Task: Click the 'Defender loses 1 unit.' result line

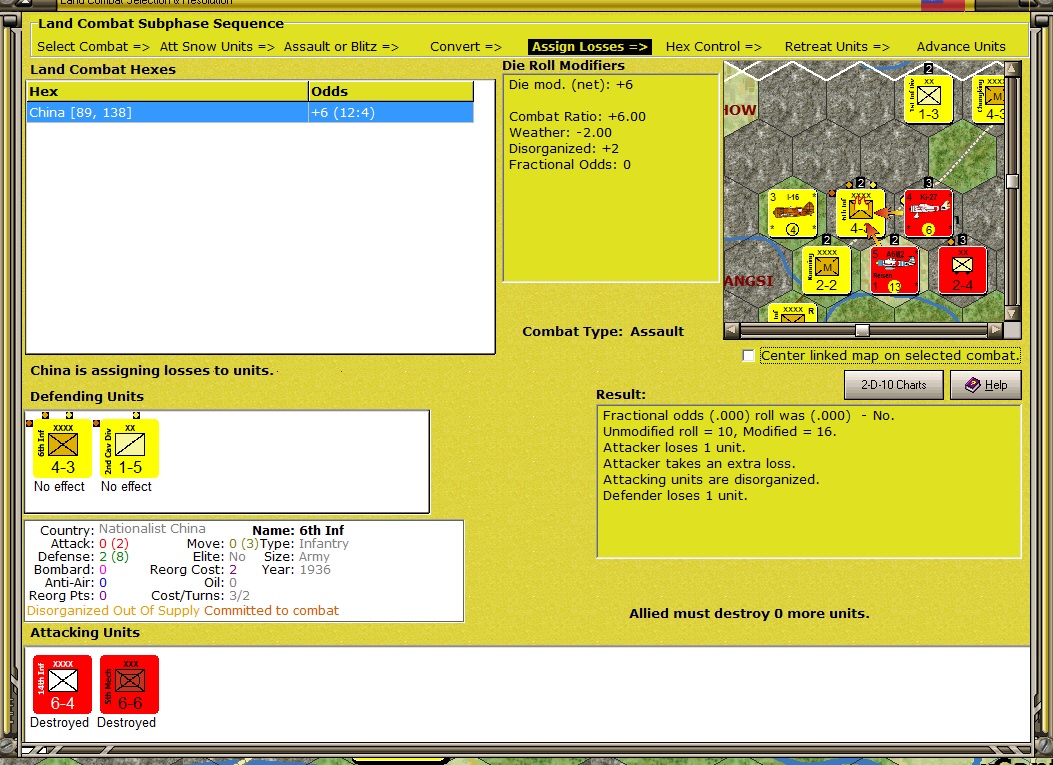Action: tap(675, 496)
